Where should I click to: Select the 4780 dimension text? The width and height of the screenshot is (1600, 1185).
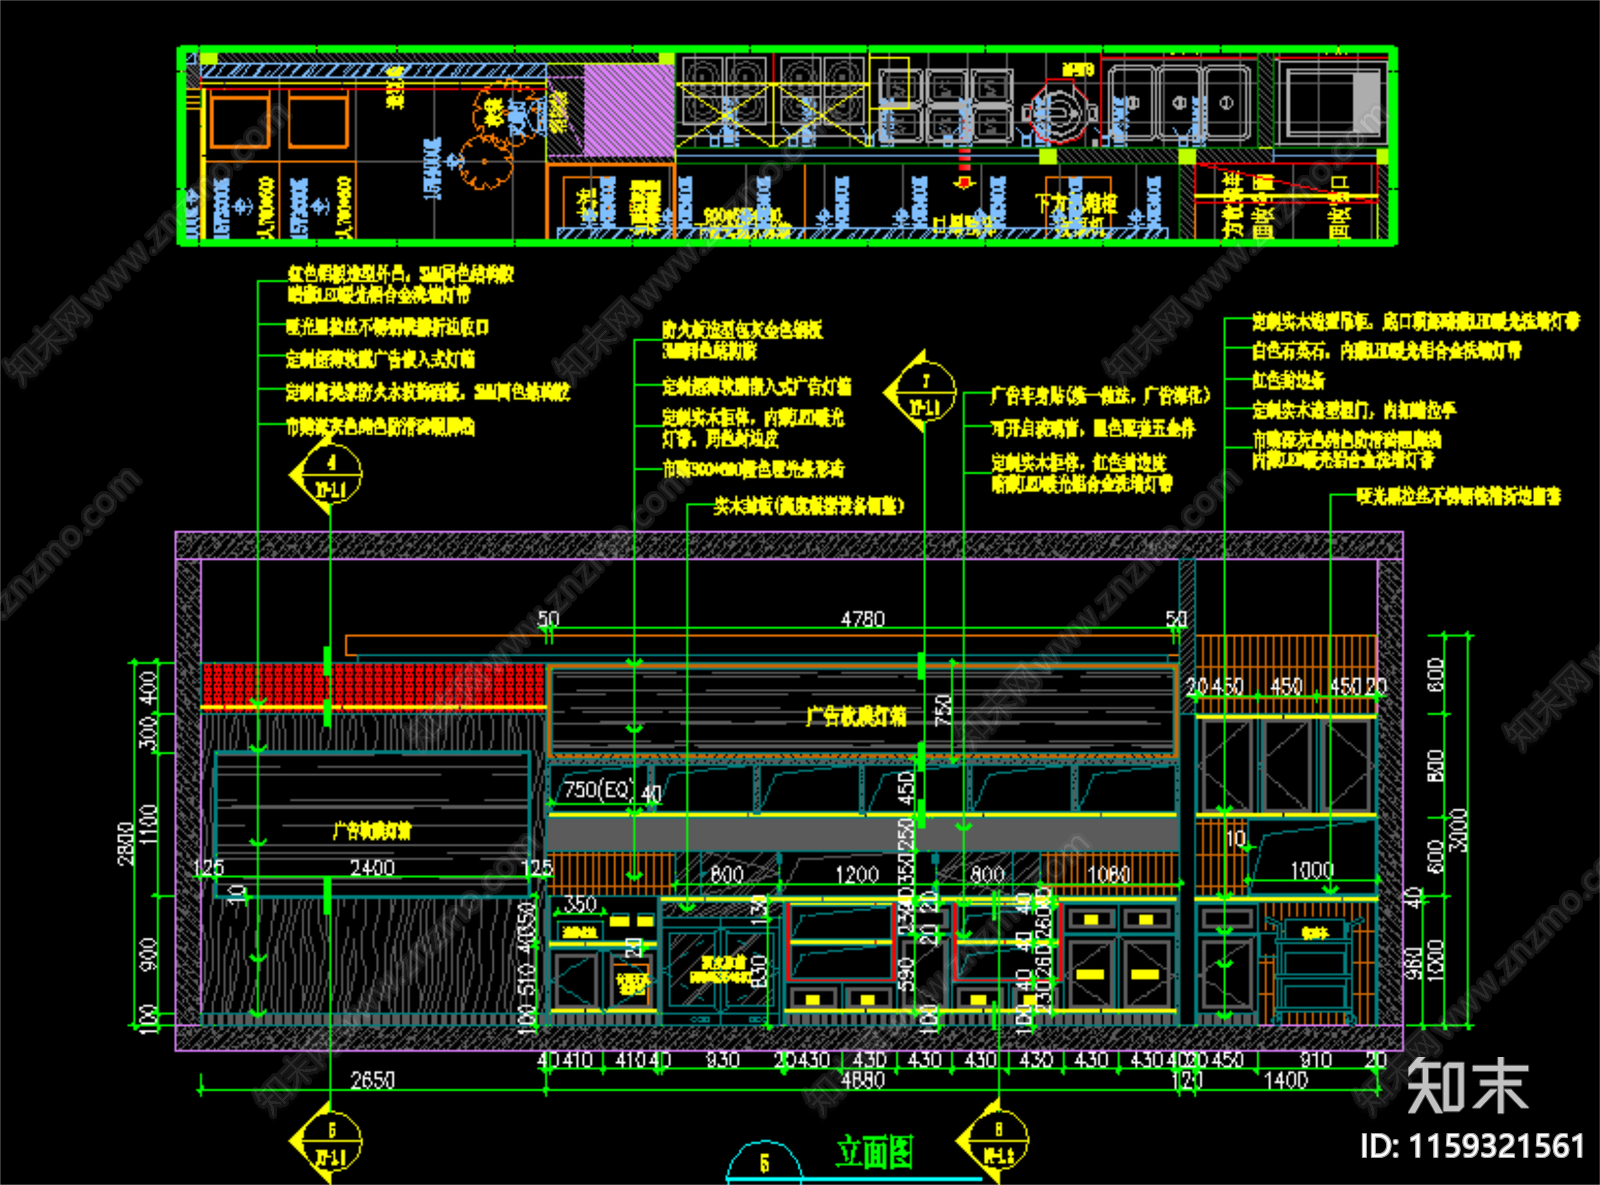862,619
